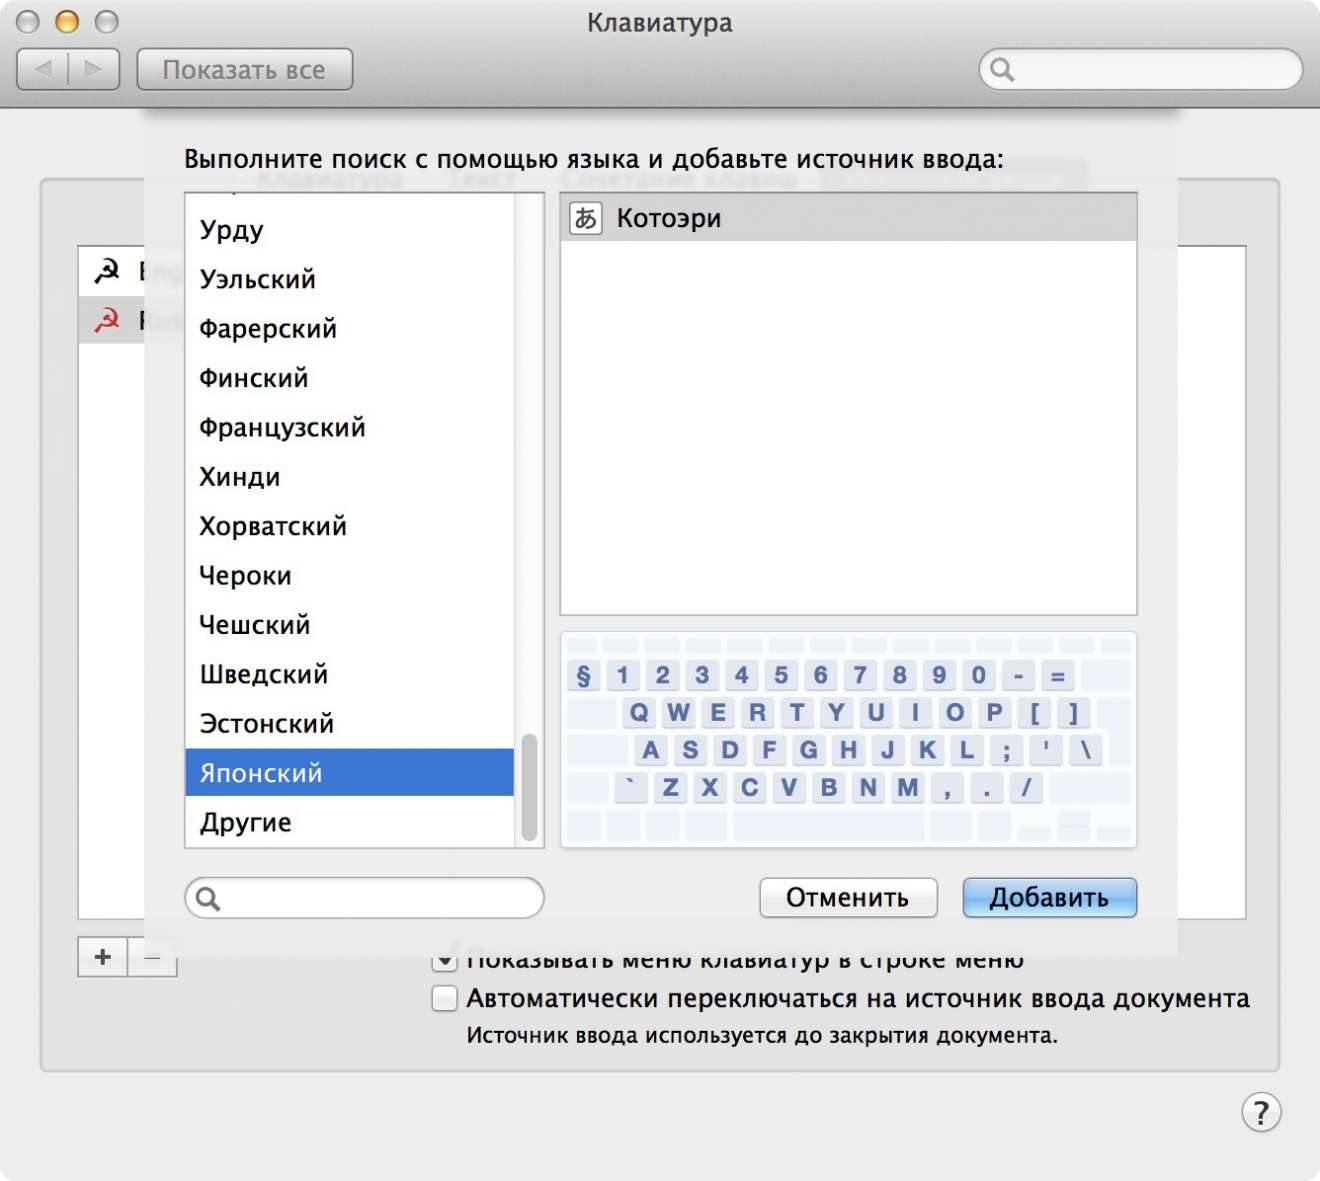The image size is (1320, 1181).
Task: Select Чешский language
Action: pyautogui.click(x=349, y=624)
